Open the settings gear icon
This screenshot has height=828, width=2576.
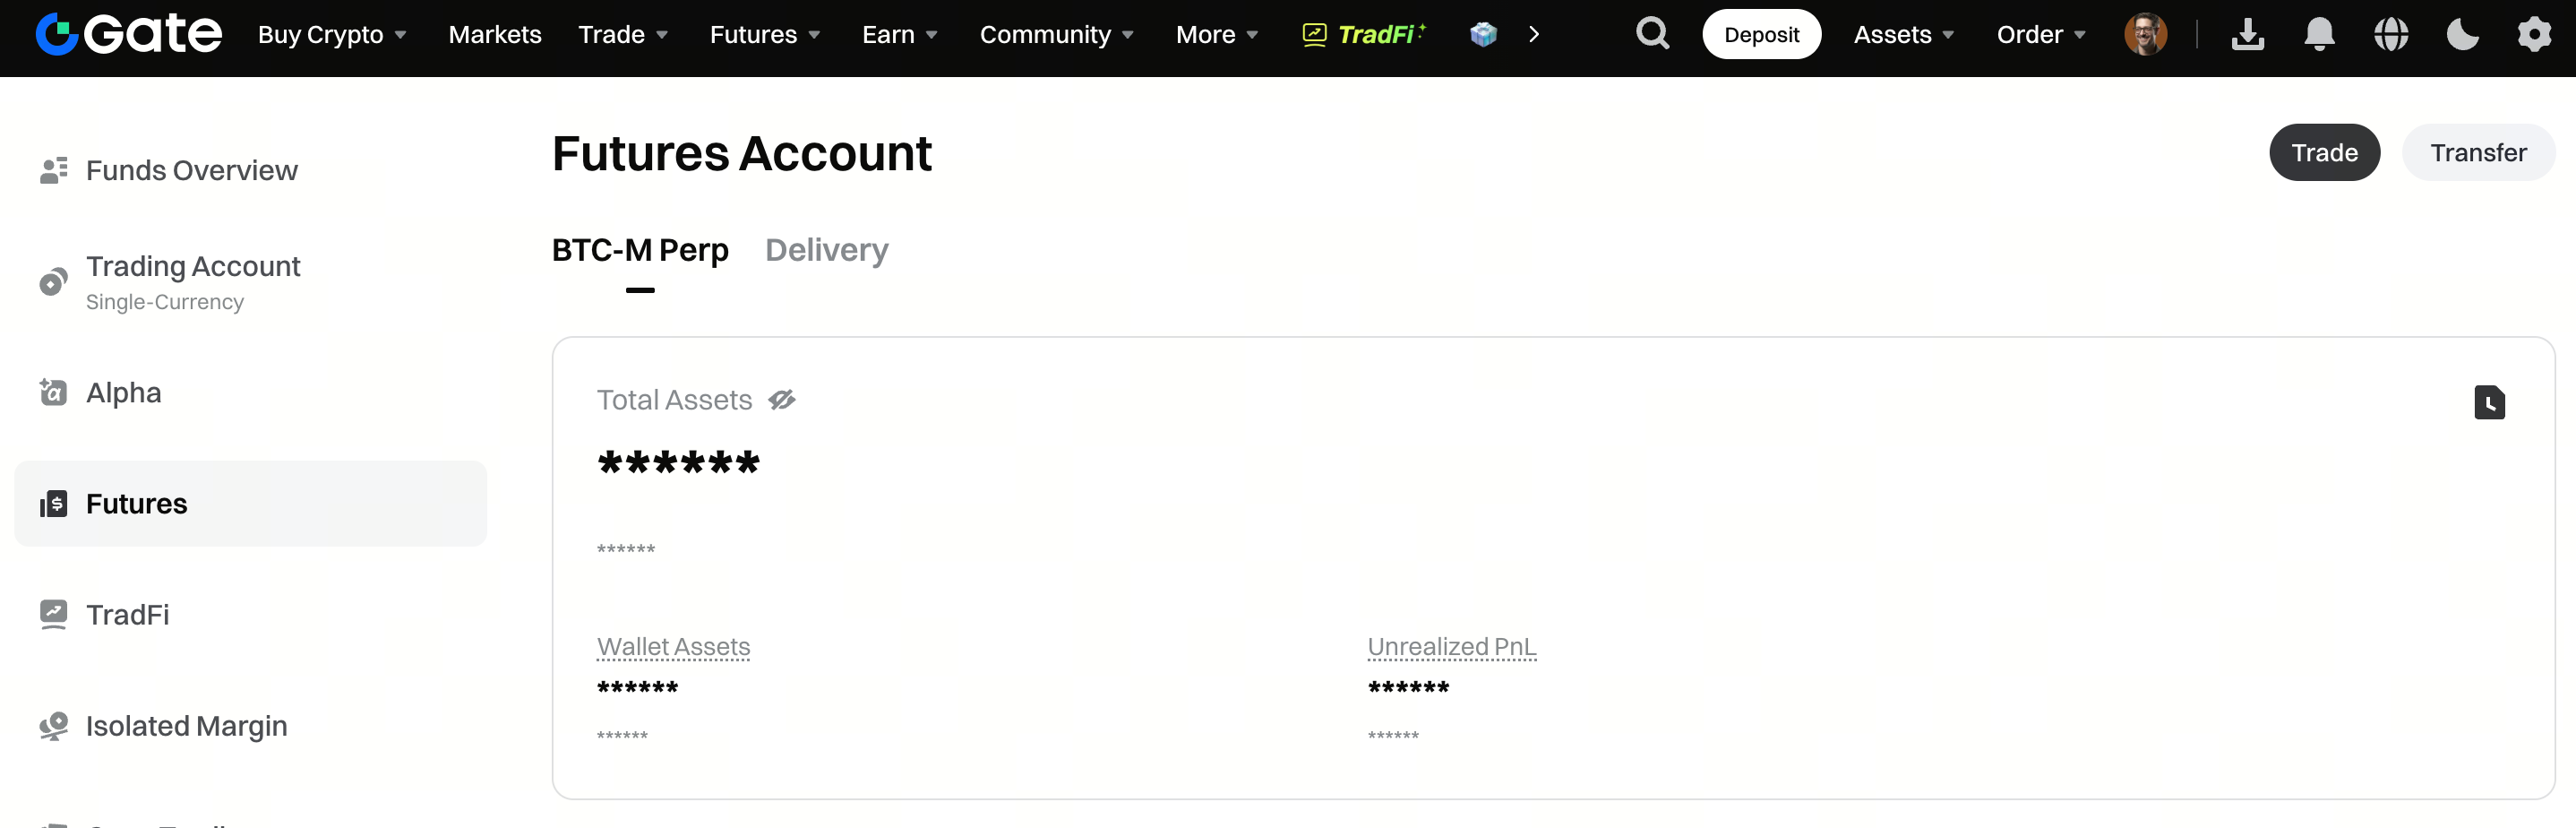[x=2534, y=35]
